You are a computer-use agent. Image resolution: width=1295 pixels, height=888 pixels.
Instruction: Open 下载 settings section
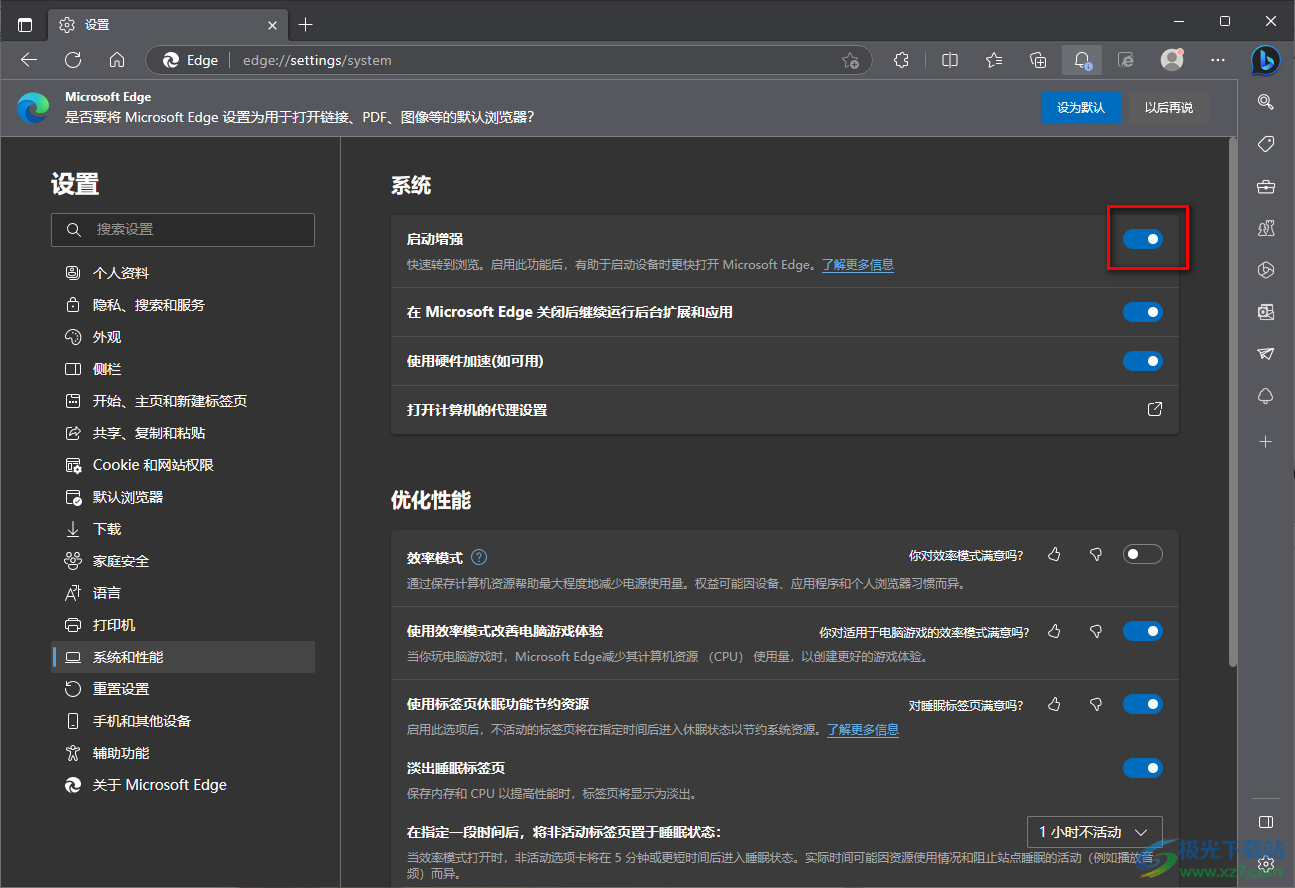click(x=183, y=529)
